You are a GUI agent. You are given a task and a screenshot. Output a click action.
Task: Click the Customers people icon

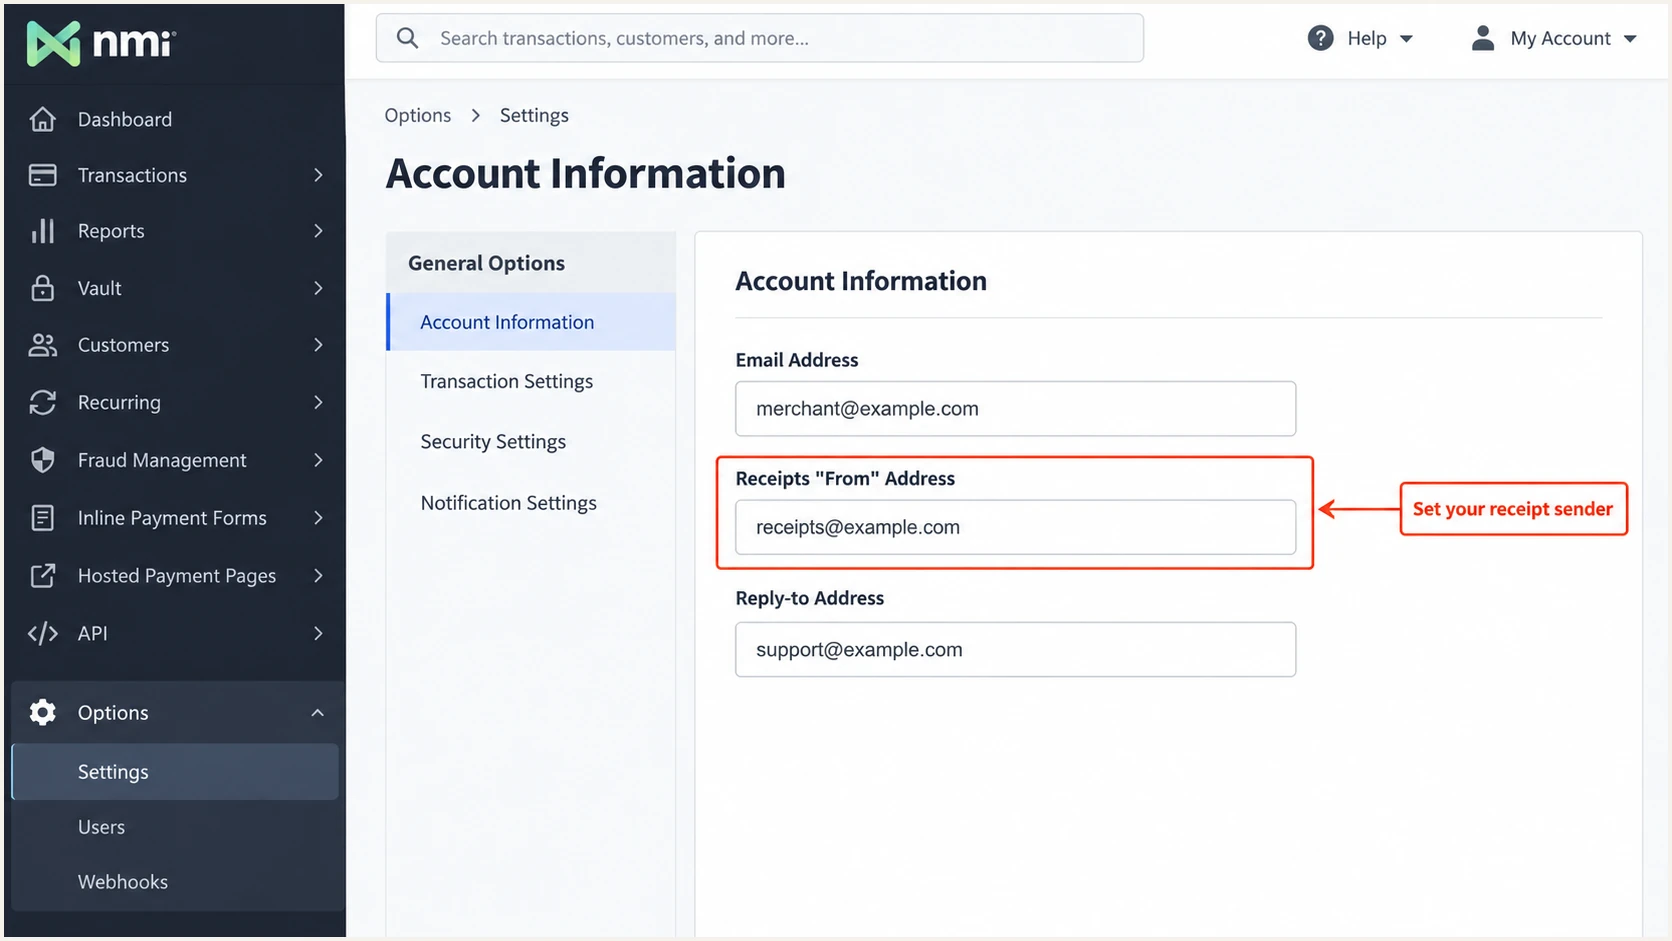click(x=42, y=345)
